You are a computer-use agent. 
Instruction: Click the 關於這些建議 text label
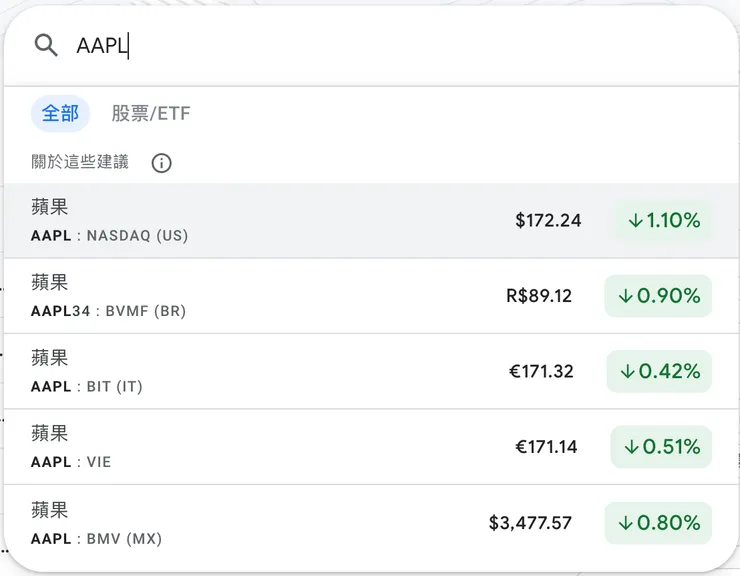tap(80, 162)
